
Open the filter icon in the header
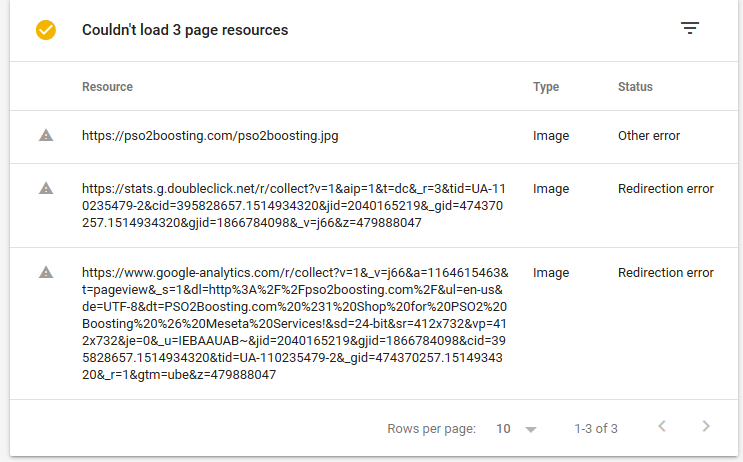pyautogui.click(x=690, y=29)
